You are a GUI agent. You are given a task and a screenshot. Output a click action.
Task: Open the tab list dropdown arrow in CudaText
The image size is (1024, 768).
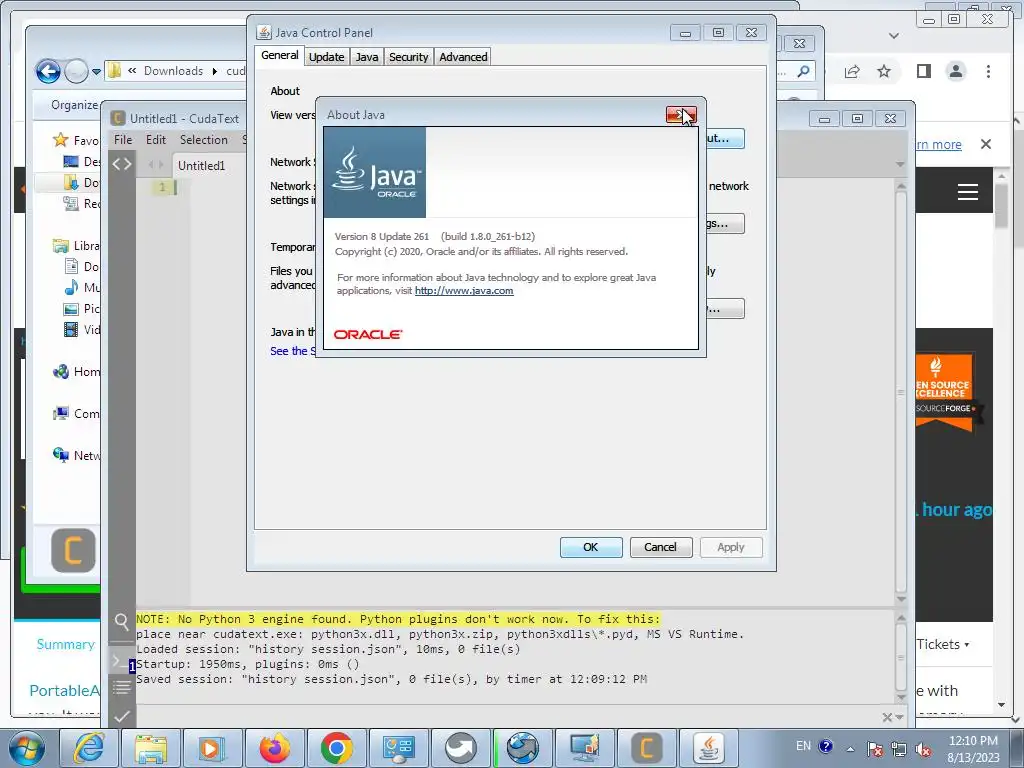tap(900, 165)
